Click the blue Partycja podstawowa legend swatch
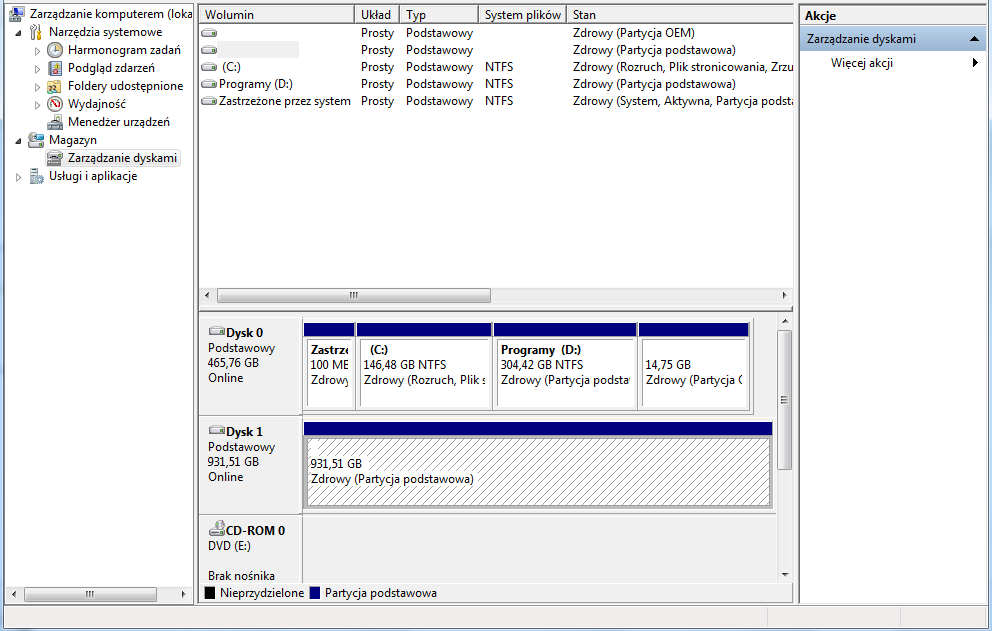This screenshot has width=992, height=631. 316,593
